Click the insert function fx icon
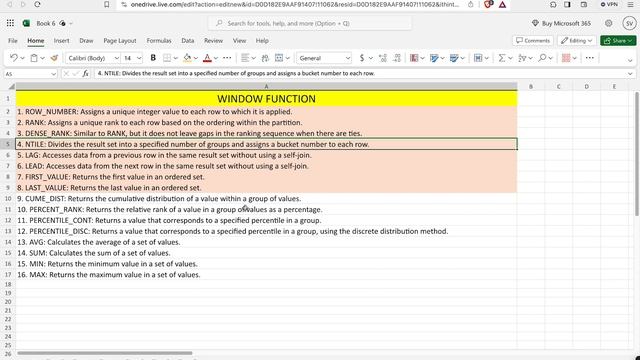The width and height of the screenshot is (640, 360). 85,73
